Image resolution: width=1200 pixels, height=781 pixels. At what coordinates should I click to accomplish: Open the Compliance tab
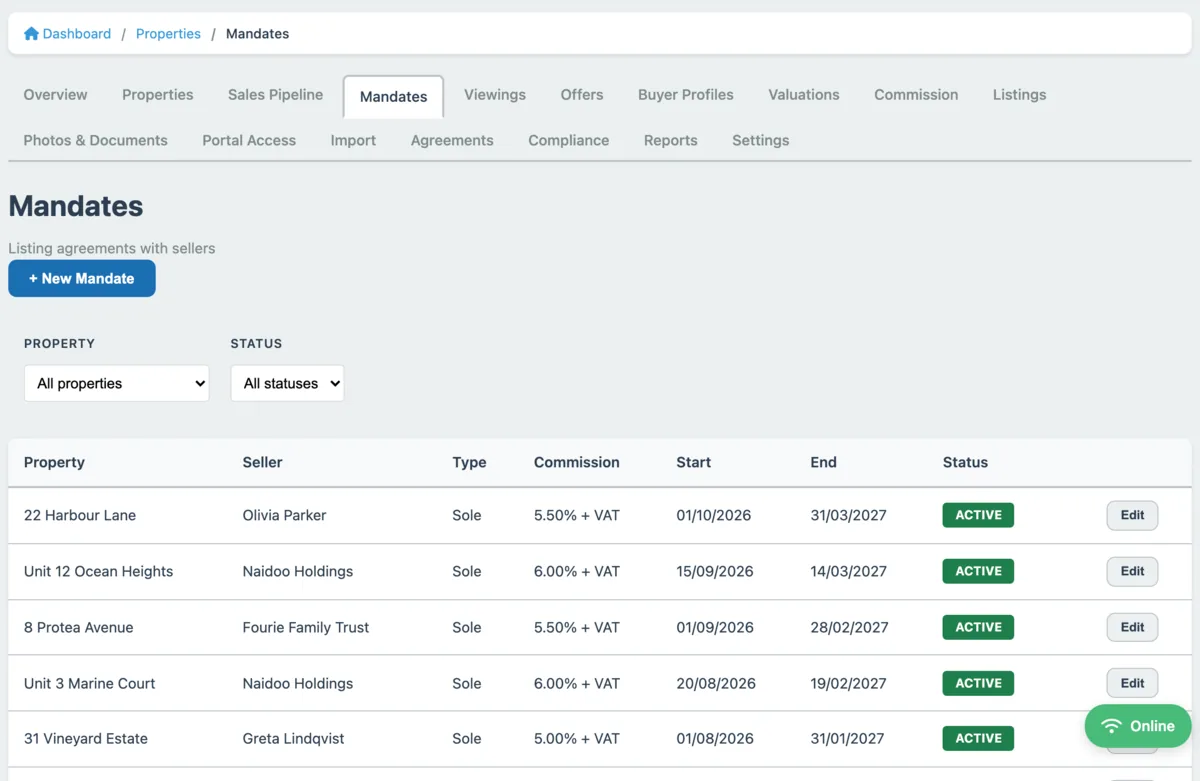coord(569,141)
